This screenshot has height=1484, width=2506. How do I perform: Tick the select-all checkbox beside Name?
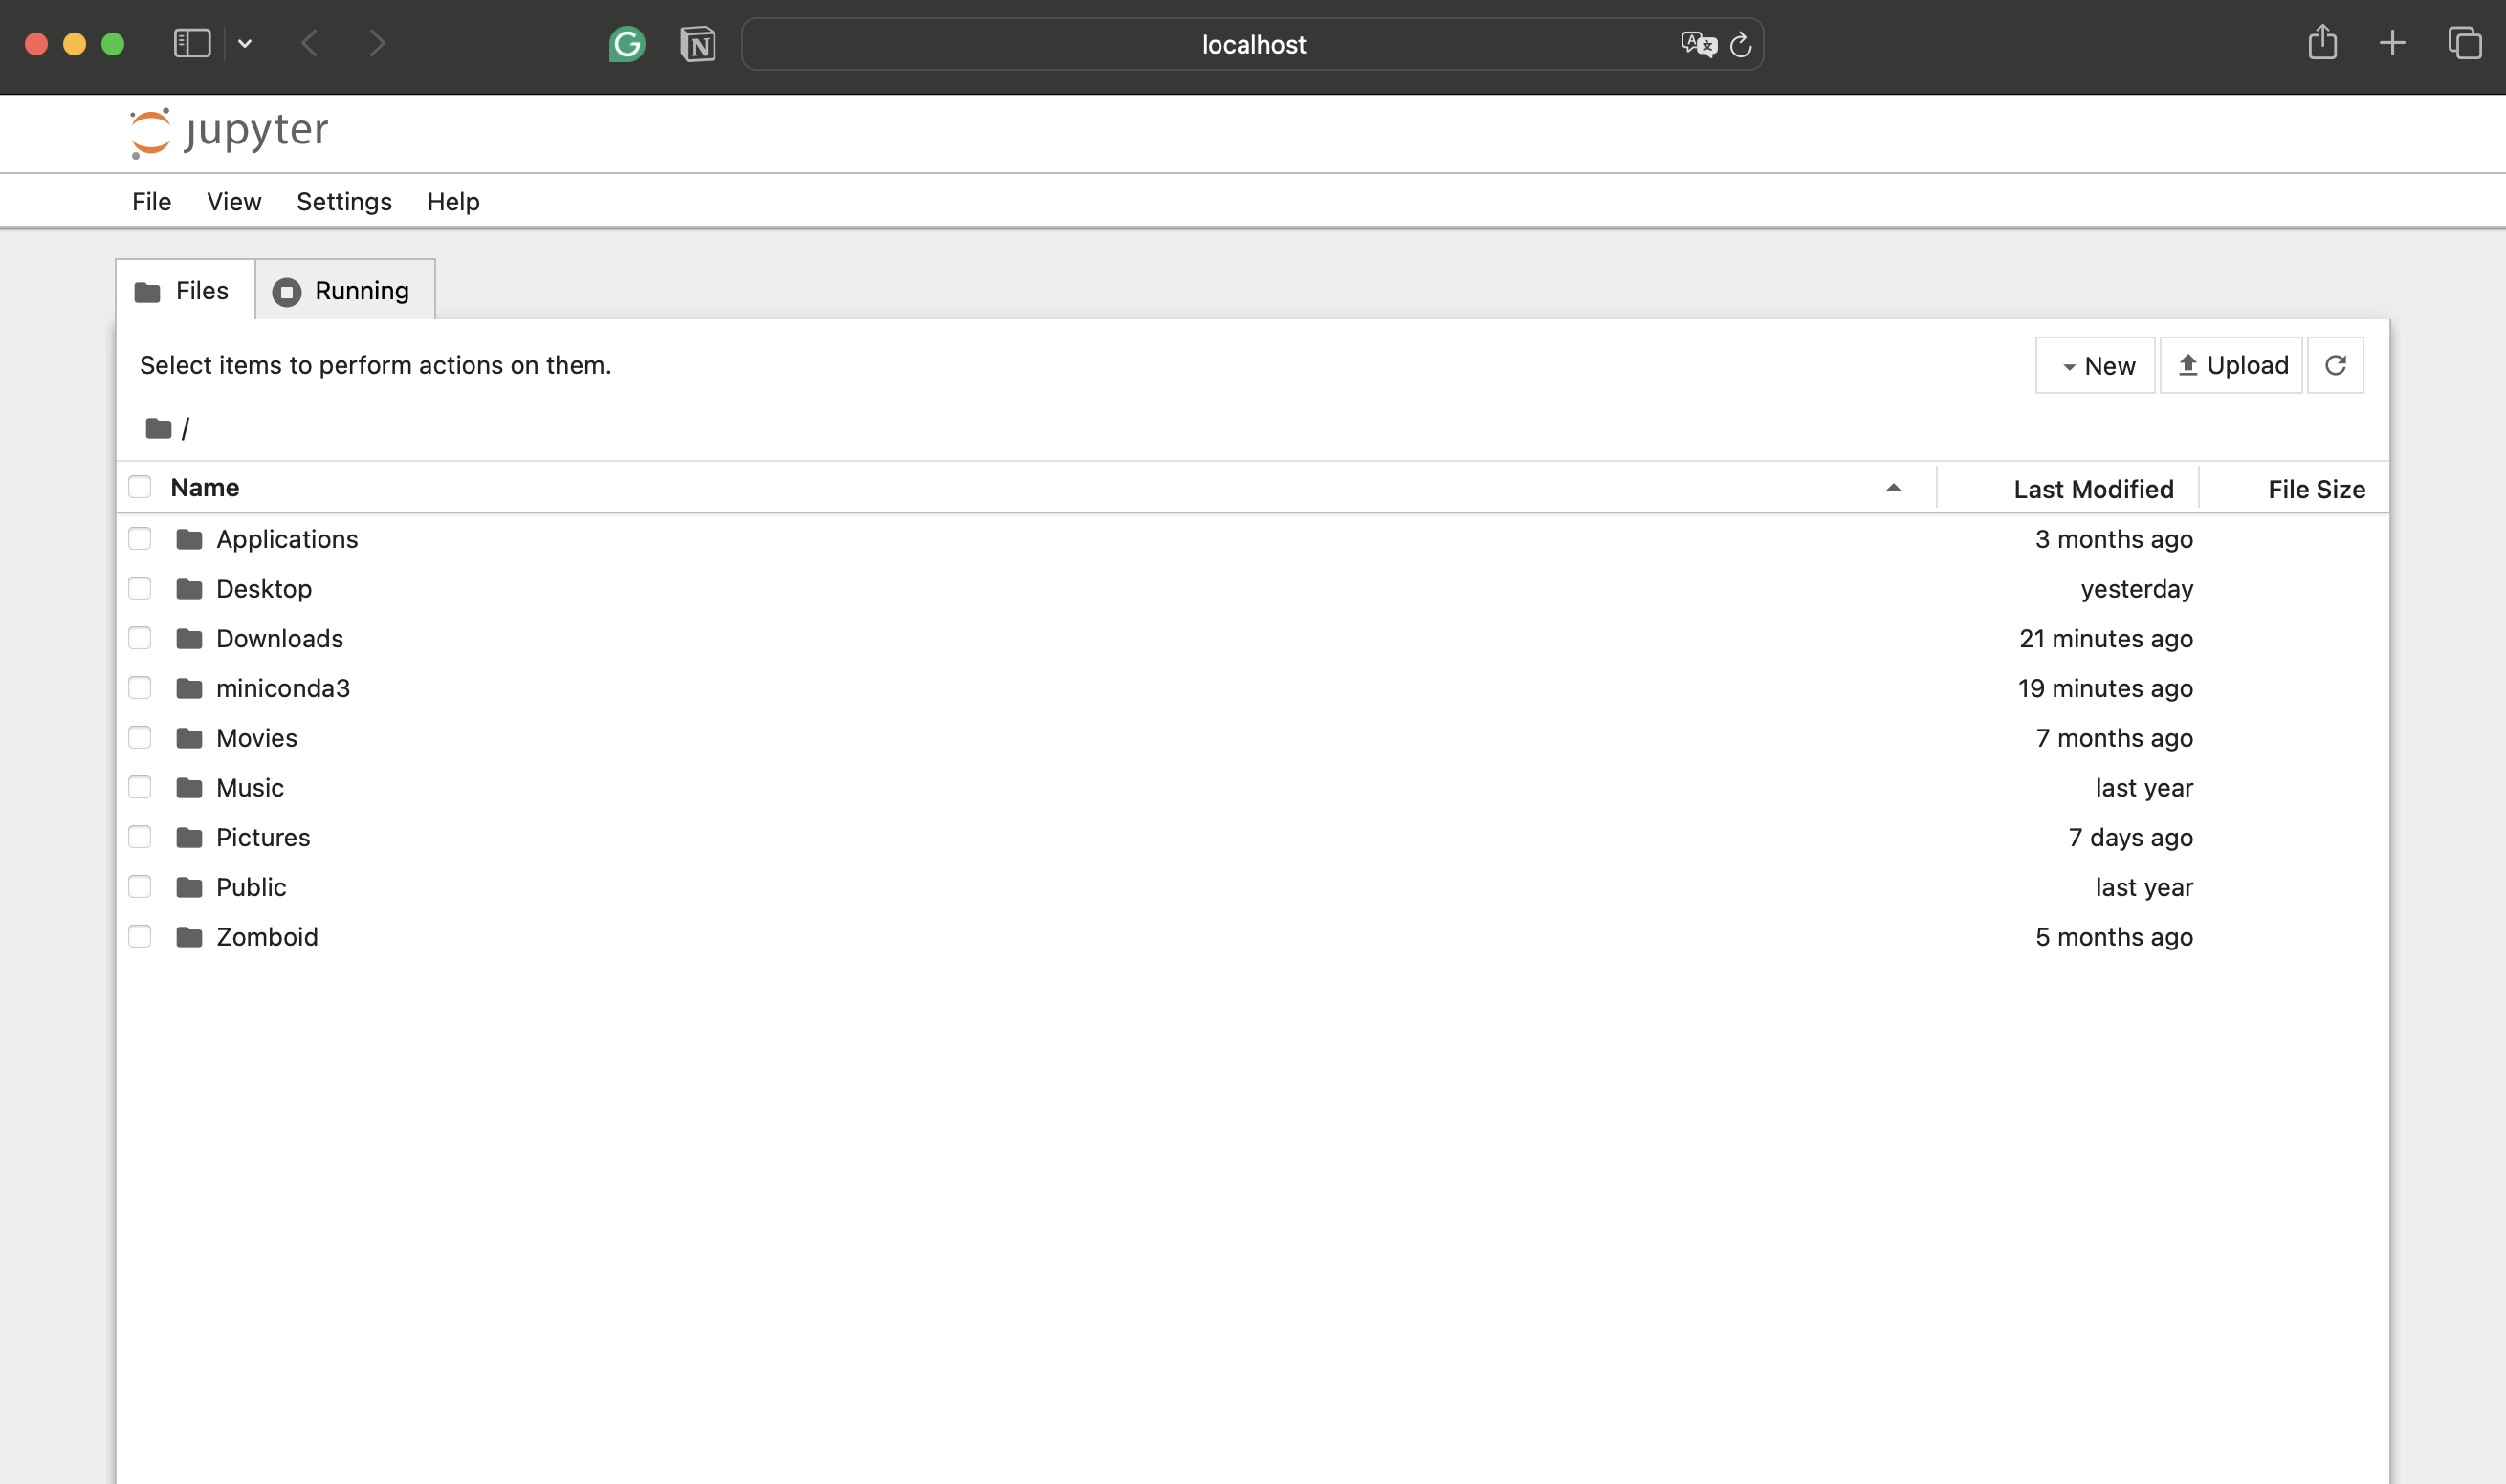tap(140, 487)
